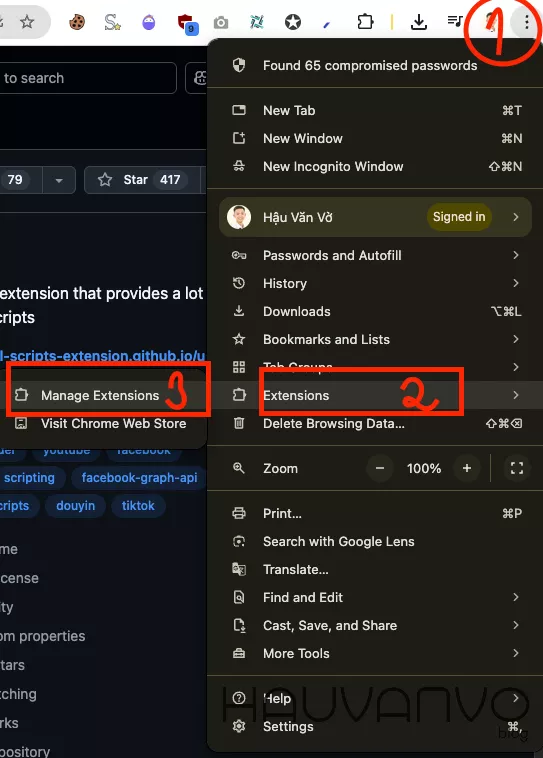543x758 pixels.
Task: Expand Bookmarks and Lists submenu
Action: coord(375,339)
